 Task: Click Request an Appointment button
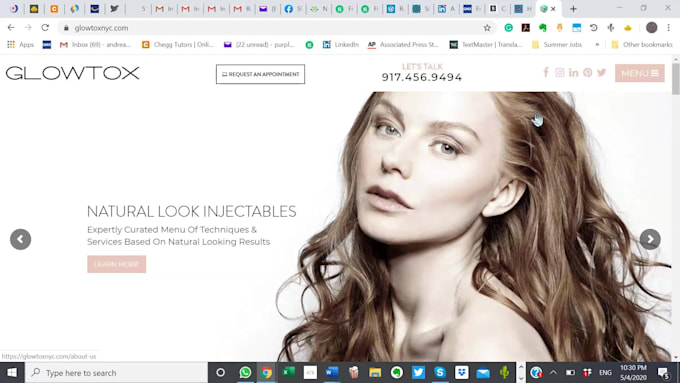pyautogui.click(x=260, y=74)
